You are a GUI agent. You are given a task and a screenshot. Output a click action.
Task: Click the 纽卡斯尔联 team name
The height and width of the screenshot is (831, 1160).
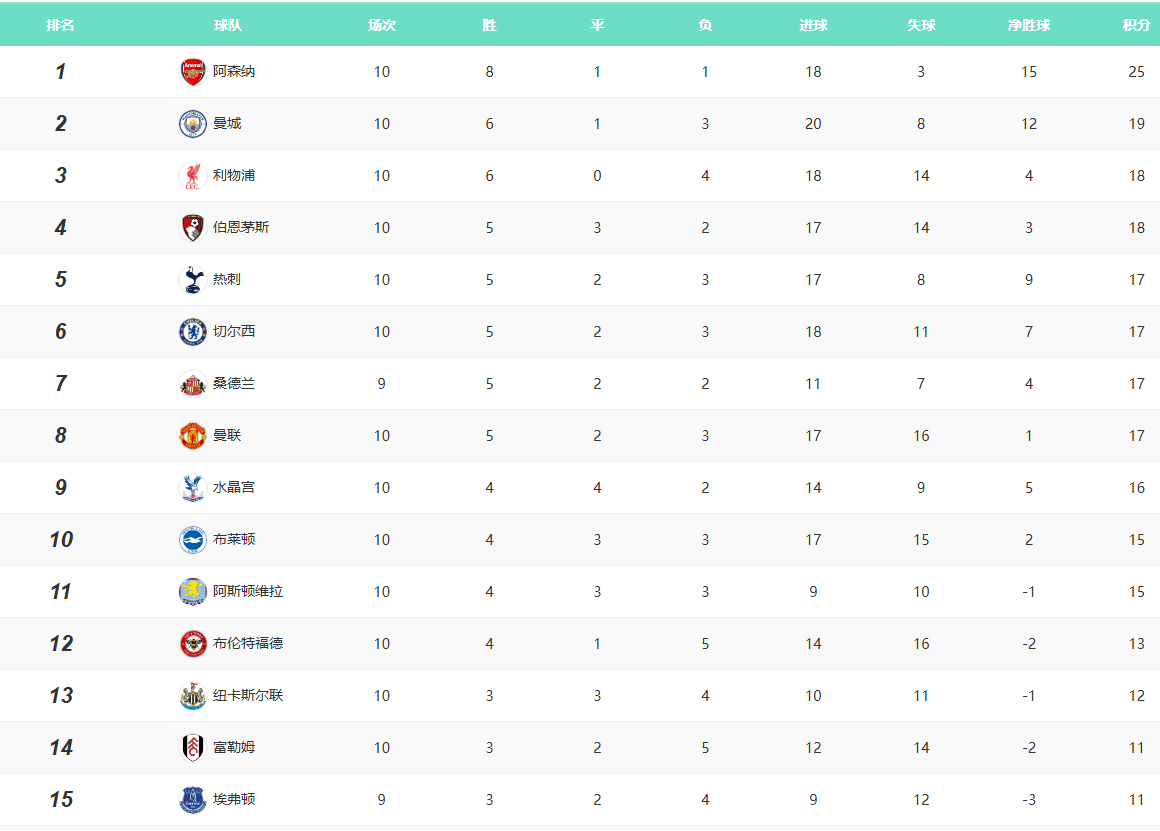(248, 696)
